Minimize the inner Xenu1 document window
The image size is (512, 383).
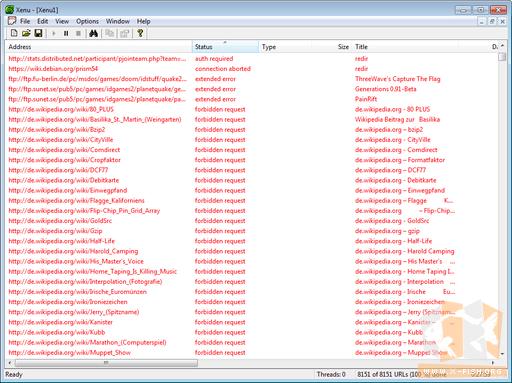pyautogui.click(x=481, y=22)
